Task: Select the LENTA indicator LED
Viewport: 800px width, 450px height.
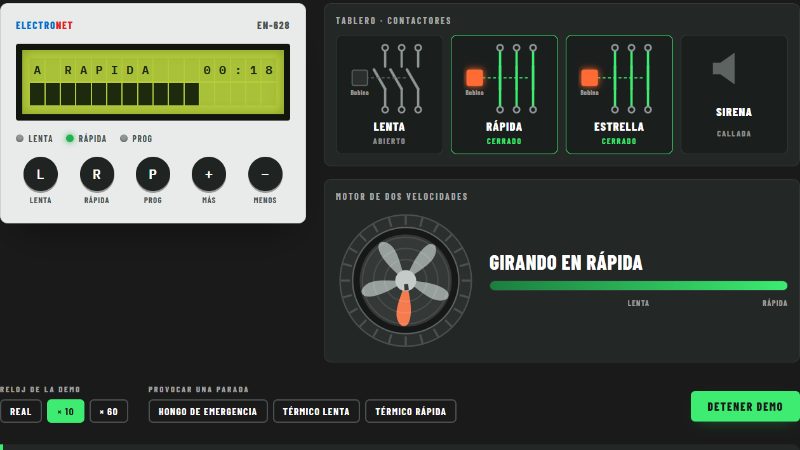Action: [20, 138]
